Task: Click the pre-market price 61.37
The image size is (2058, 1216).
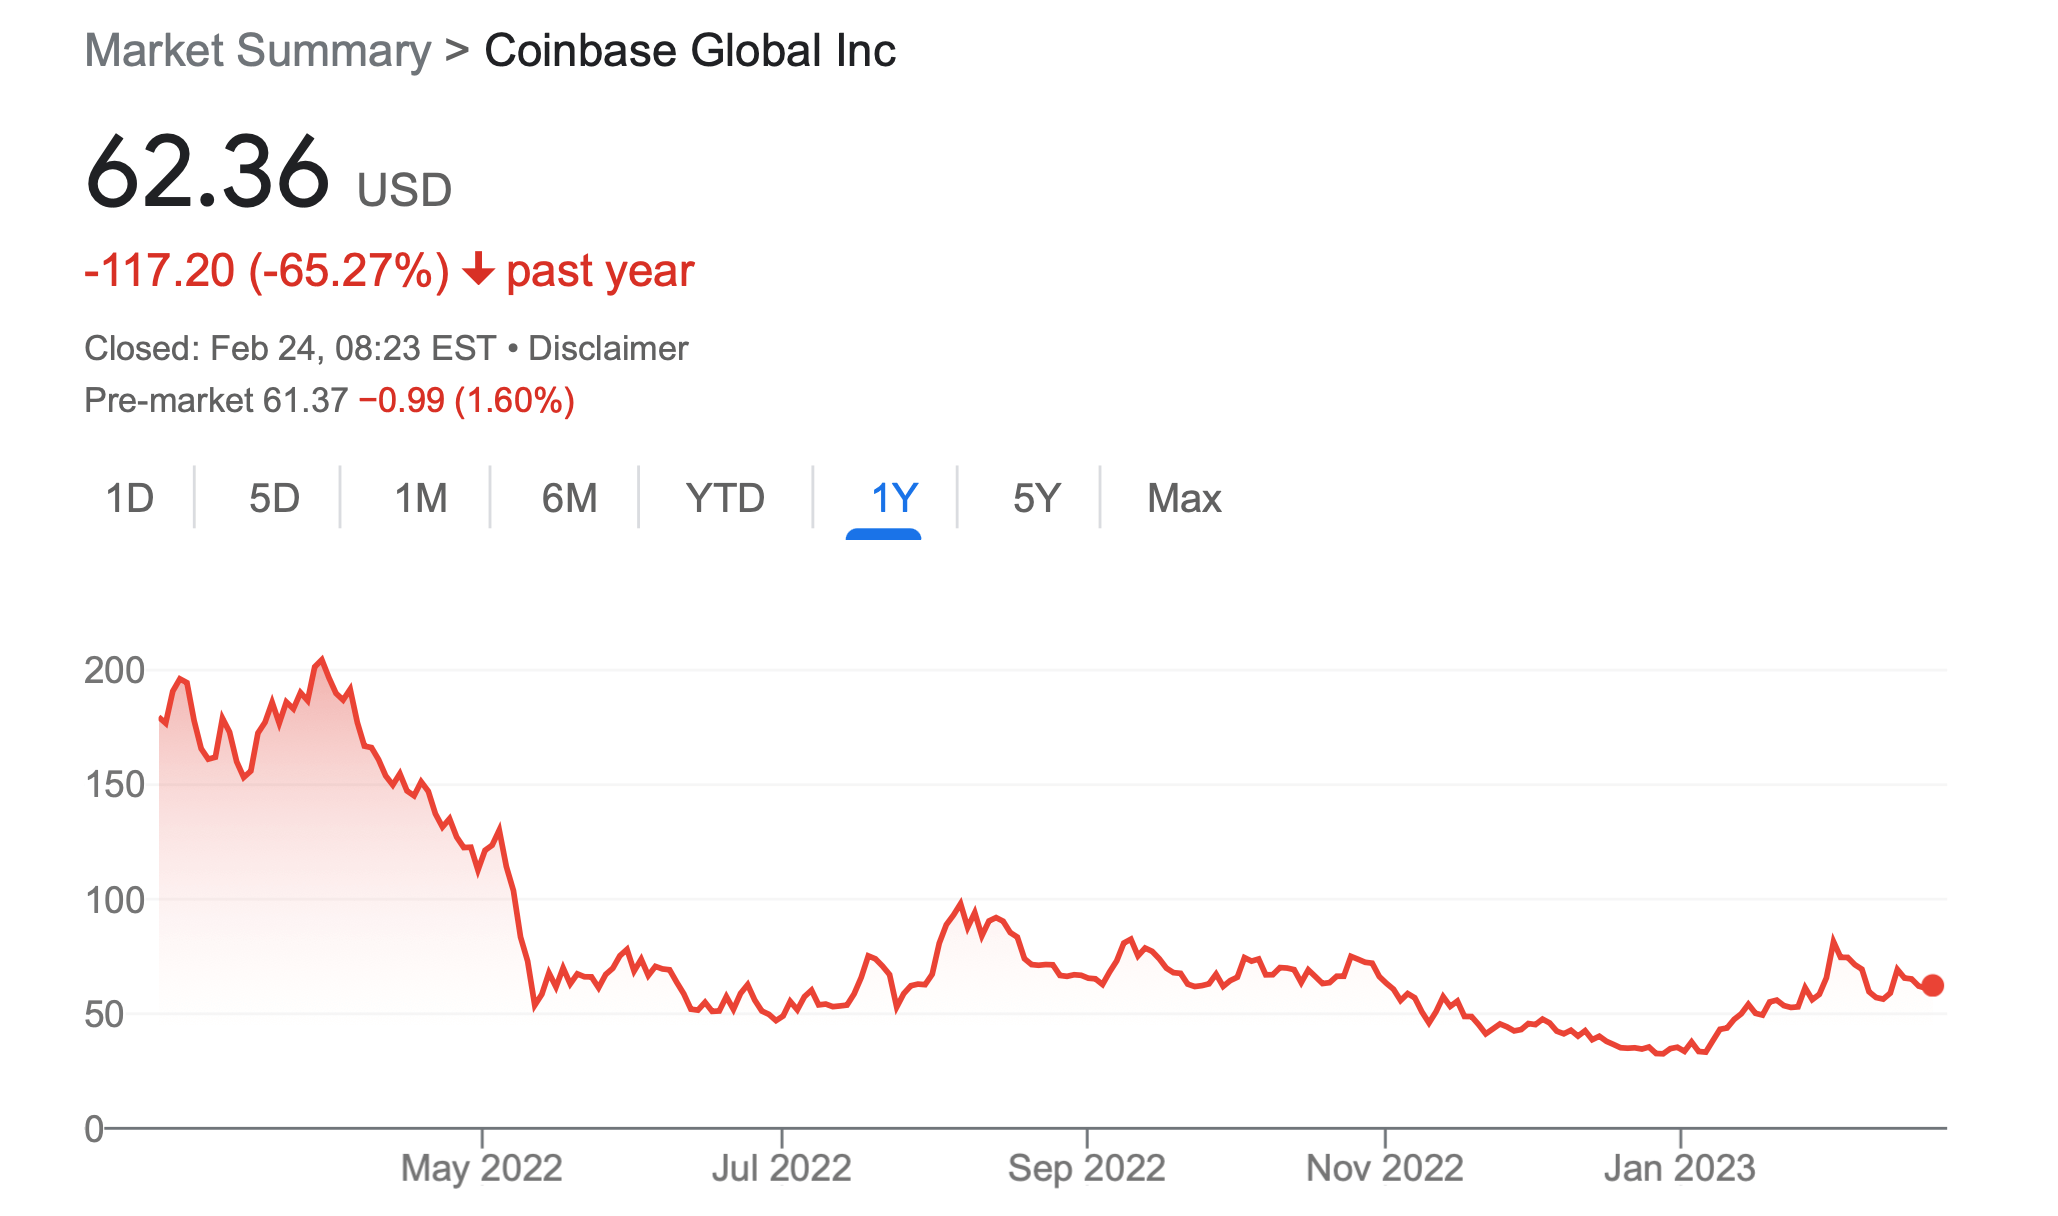Action: (305, 401)
